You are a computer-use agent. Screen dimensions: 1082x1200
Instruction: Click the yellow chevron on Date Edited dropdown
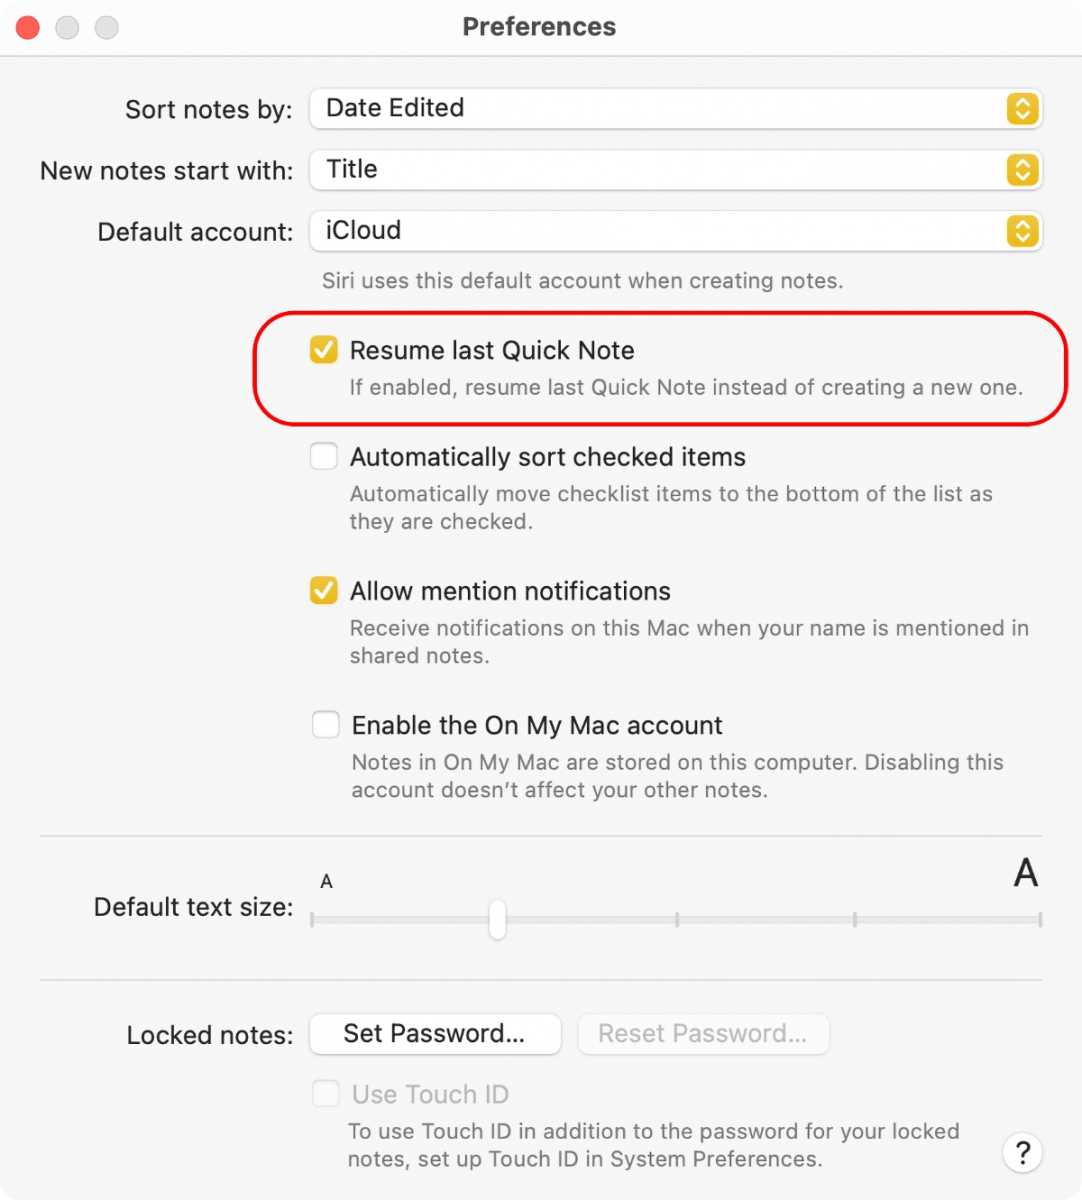click(x=1022, y=109)
